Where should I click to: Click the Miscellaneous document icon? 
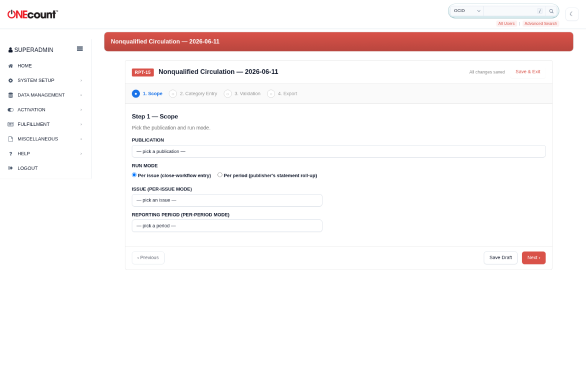pyautogui.click(x=10, y=139)
